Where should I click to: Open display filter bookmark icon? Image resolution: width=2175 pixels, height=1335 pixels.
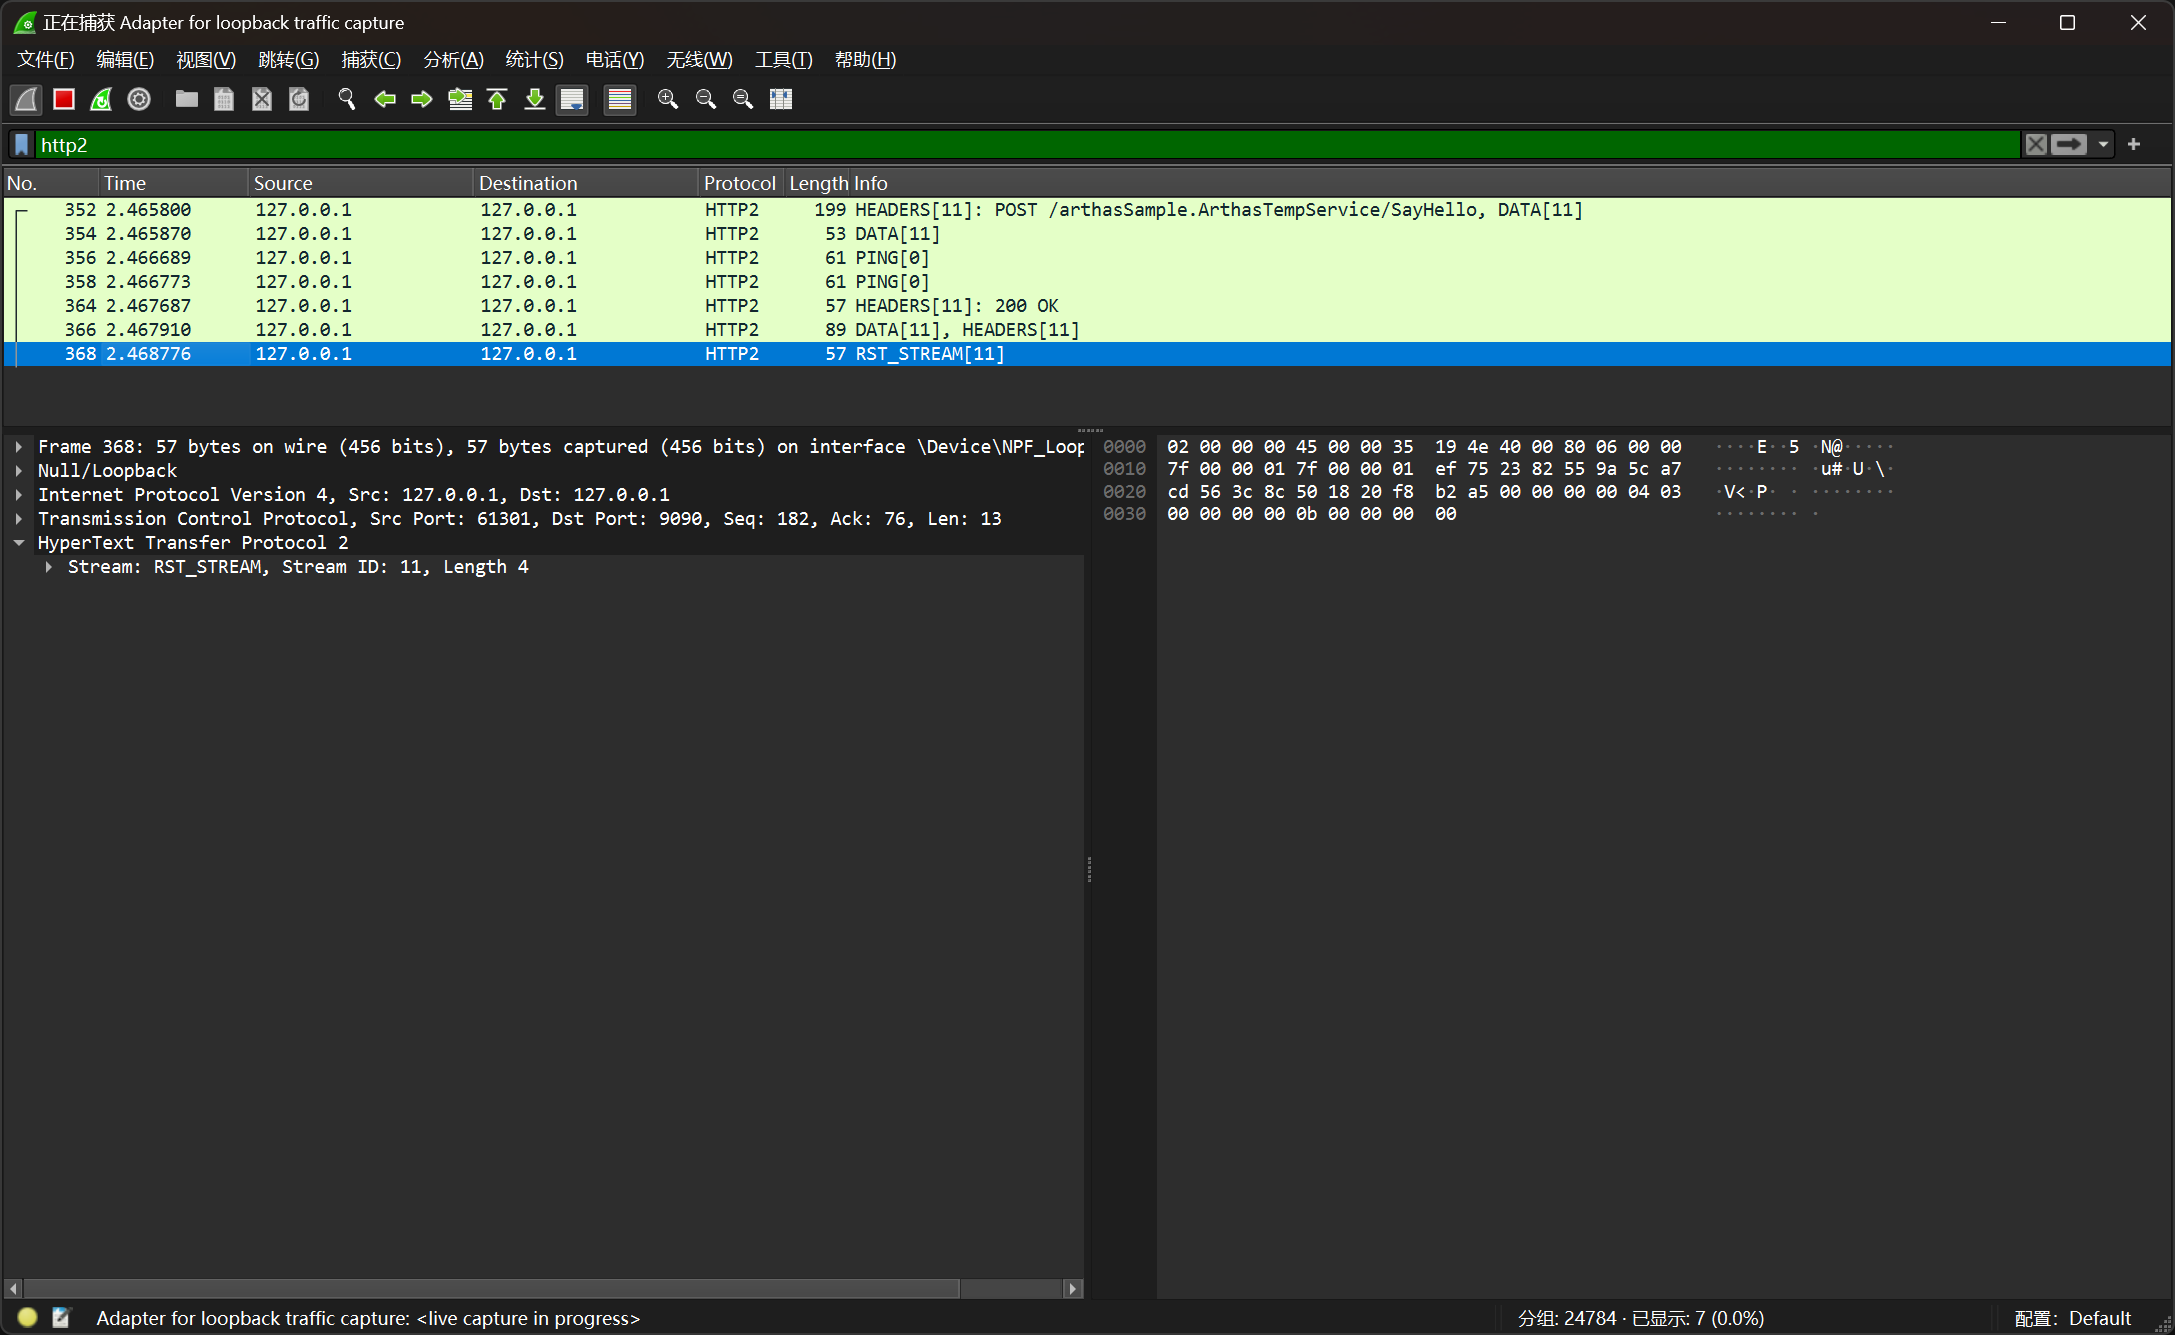pos(22,145)
